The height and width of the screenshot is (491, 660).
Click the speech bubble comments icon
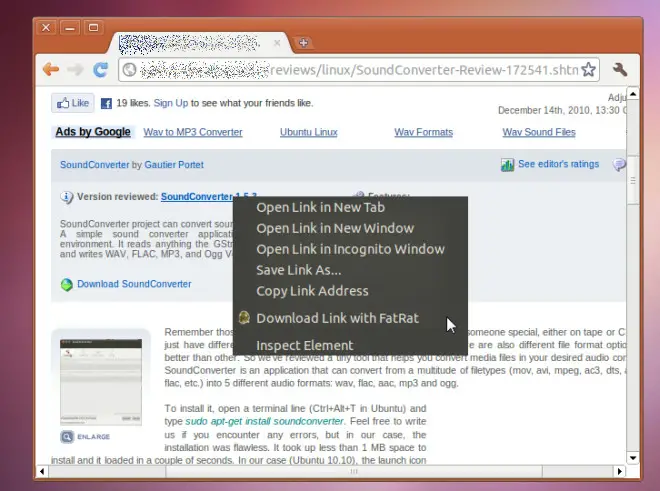tap(619, 165)
